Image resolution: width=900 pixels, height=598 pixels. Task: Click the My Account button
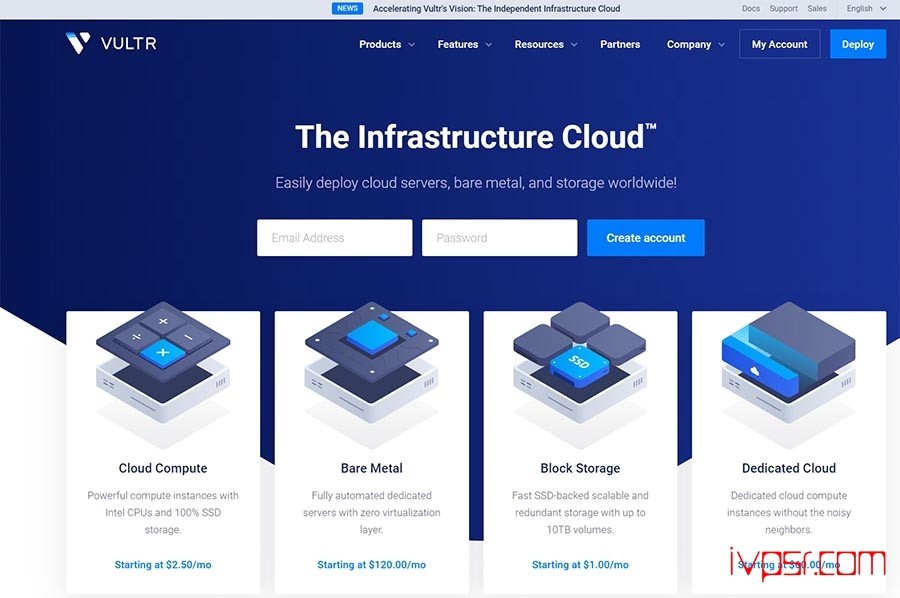pyautogui.click(x=779, y=44)
